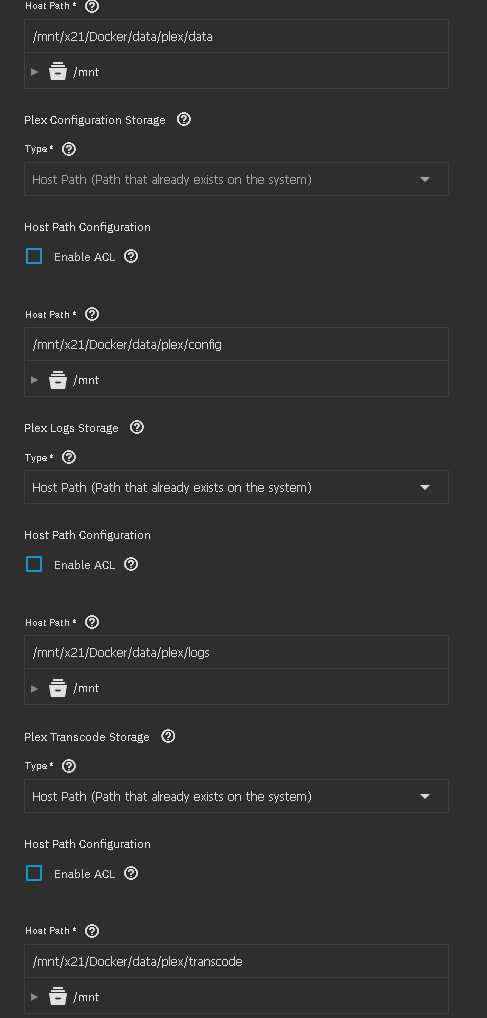Enable ACL checkbox under Plex Transcode Storage
This screenshot has width=487, height=1018.
pos(34,873)
